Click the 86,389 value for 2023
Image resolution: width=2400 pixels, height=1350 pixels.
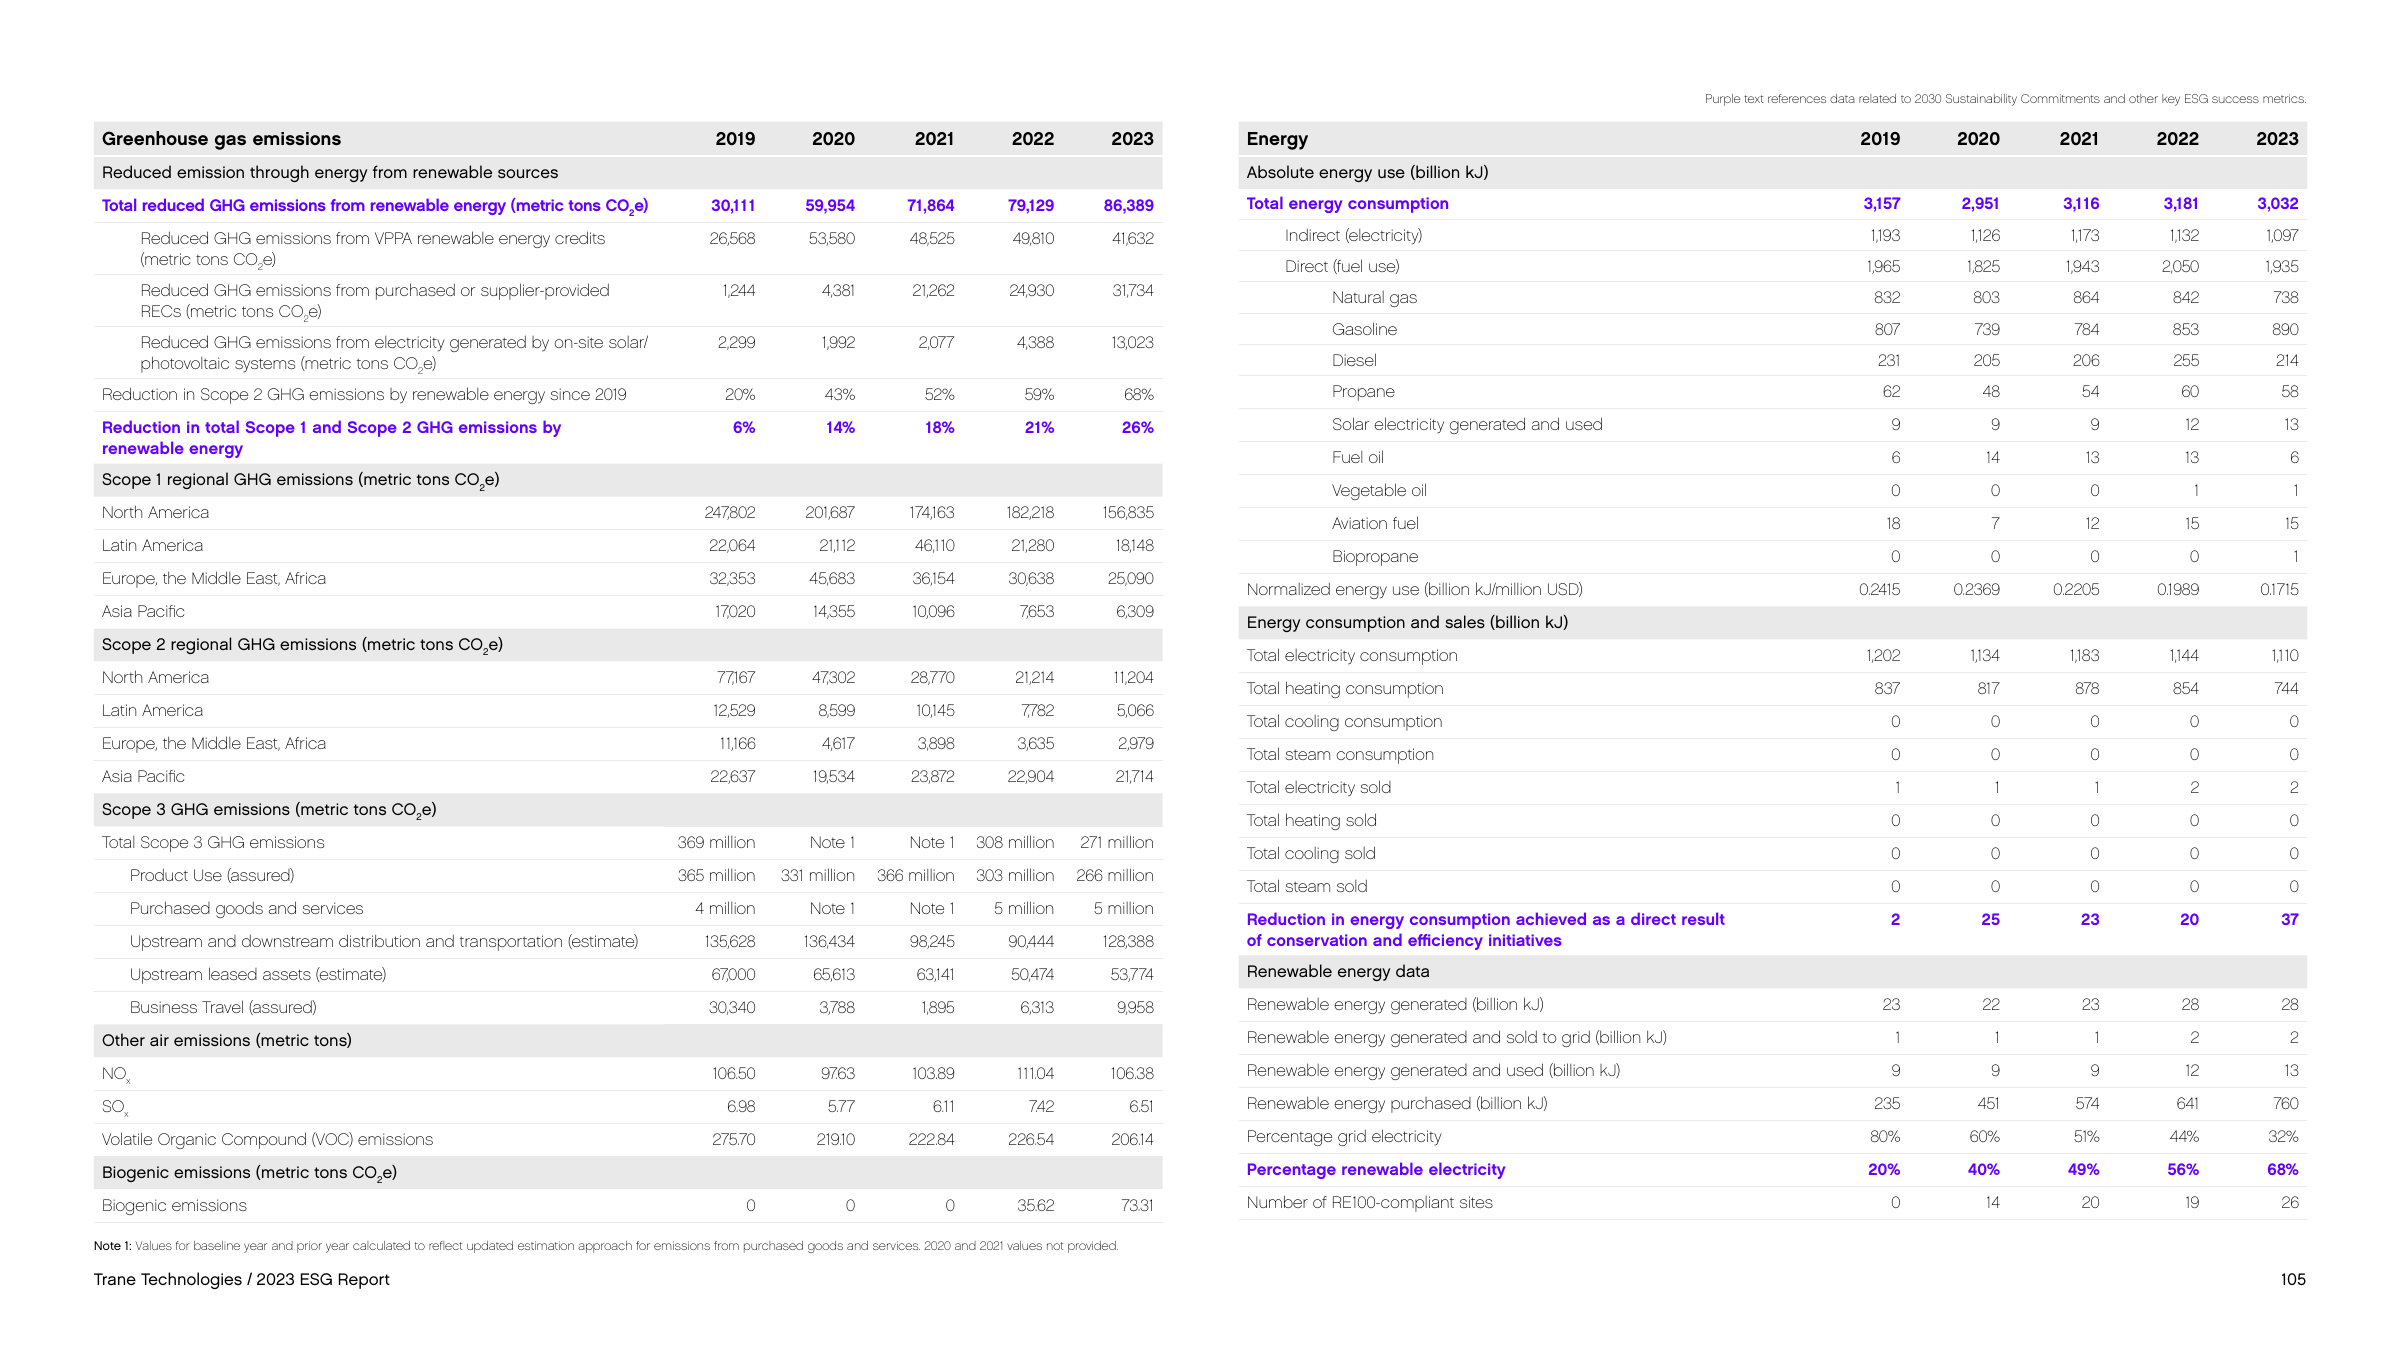(x=1128, y=205)
